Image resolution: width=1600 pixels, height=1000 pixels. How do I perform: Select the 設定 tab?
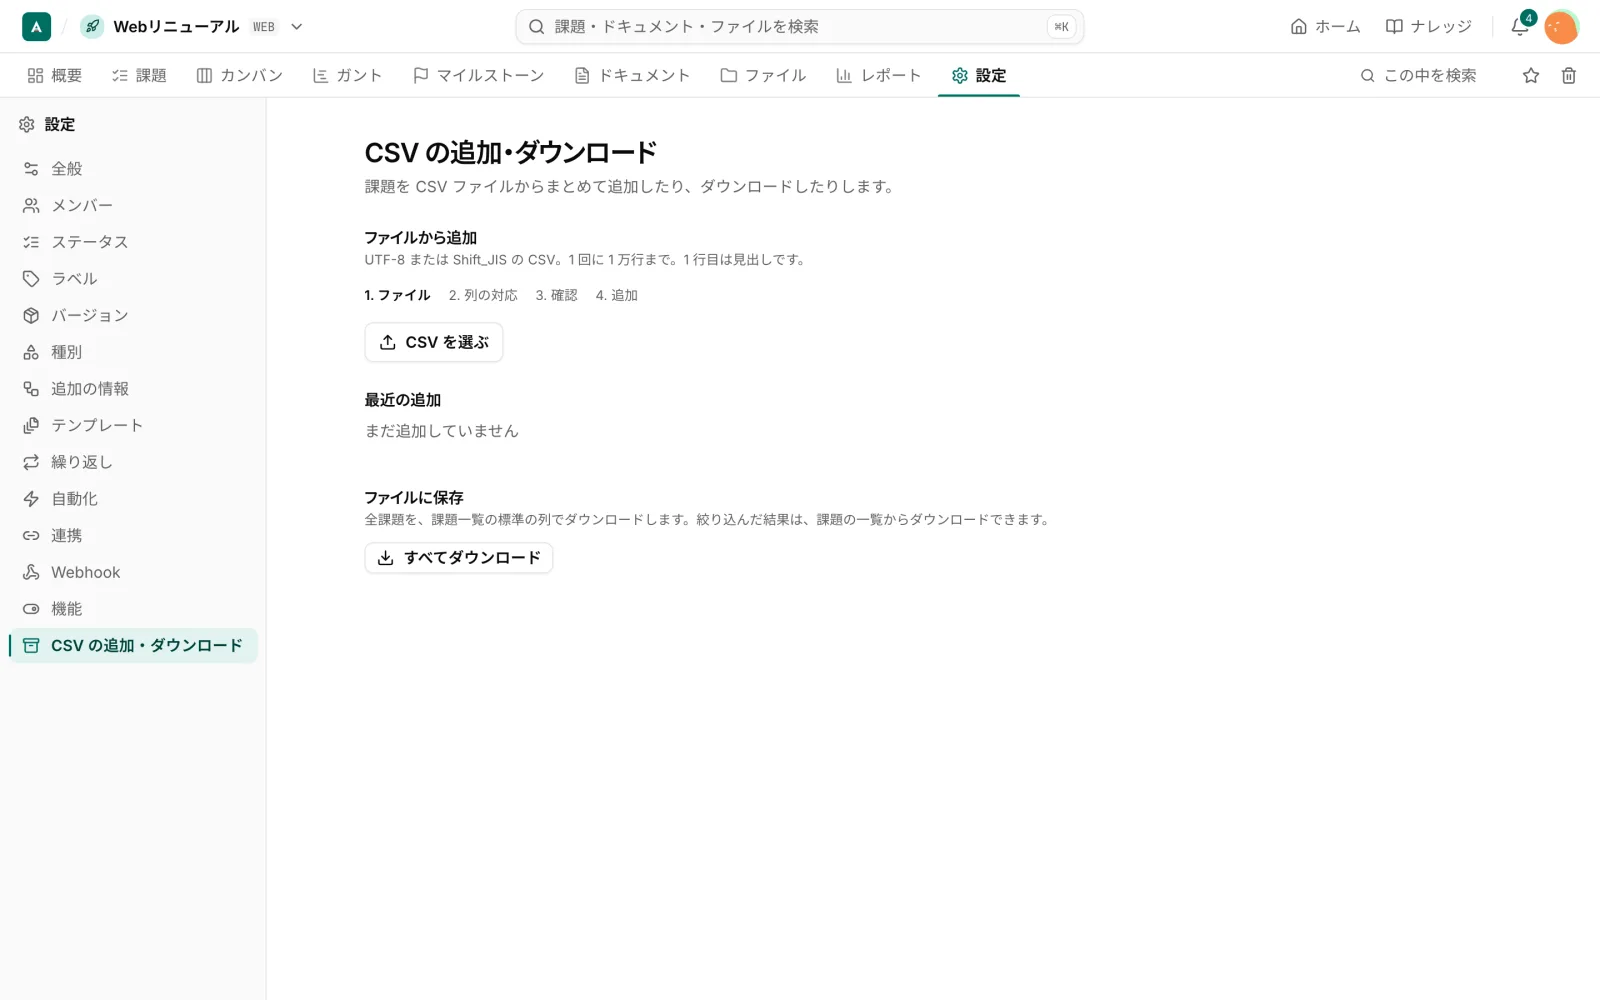coord(979,75)
